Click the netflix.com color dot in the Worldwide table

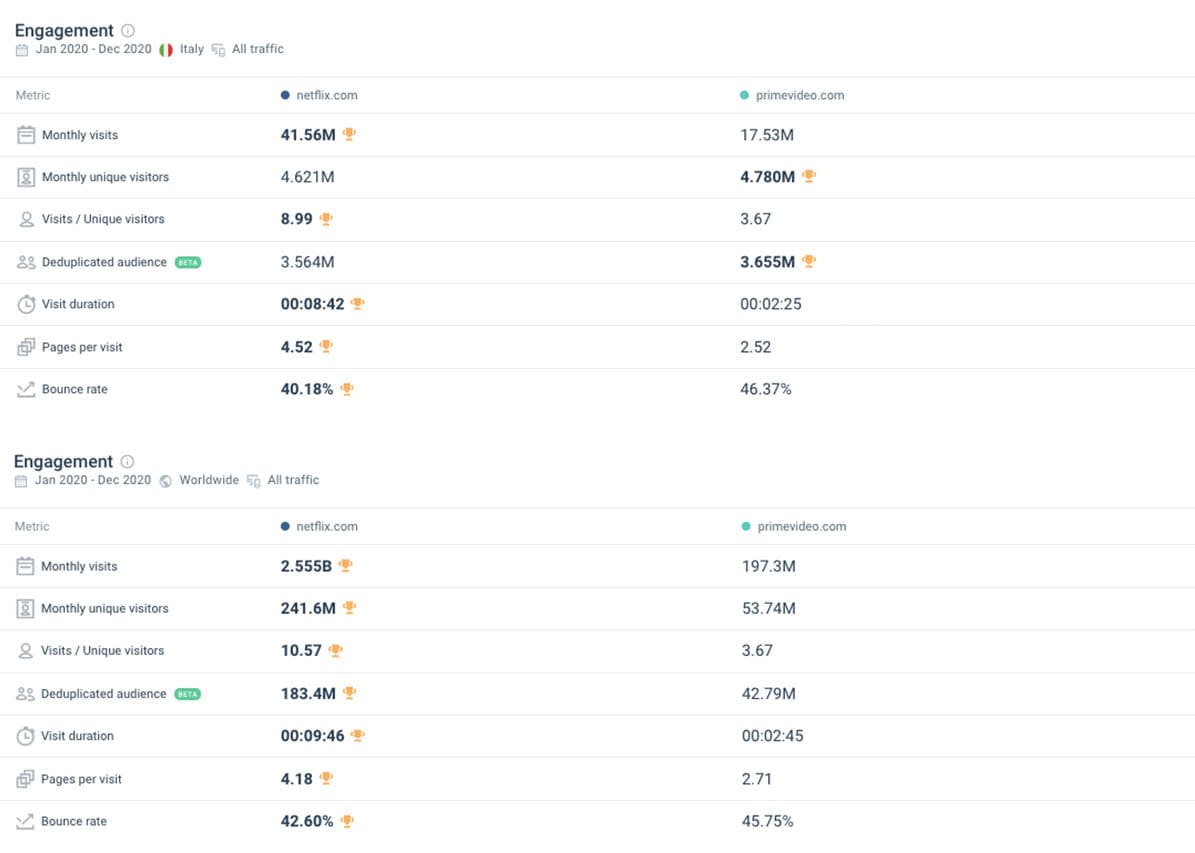(285, 527)
